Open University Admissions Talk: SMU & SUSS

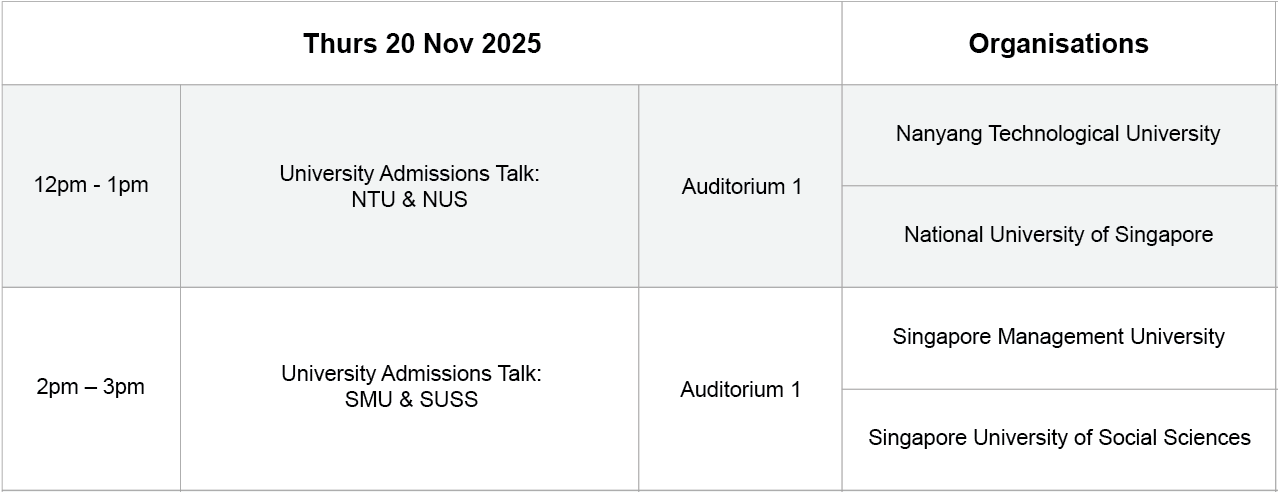tap(410, 386)
